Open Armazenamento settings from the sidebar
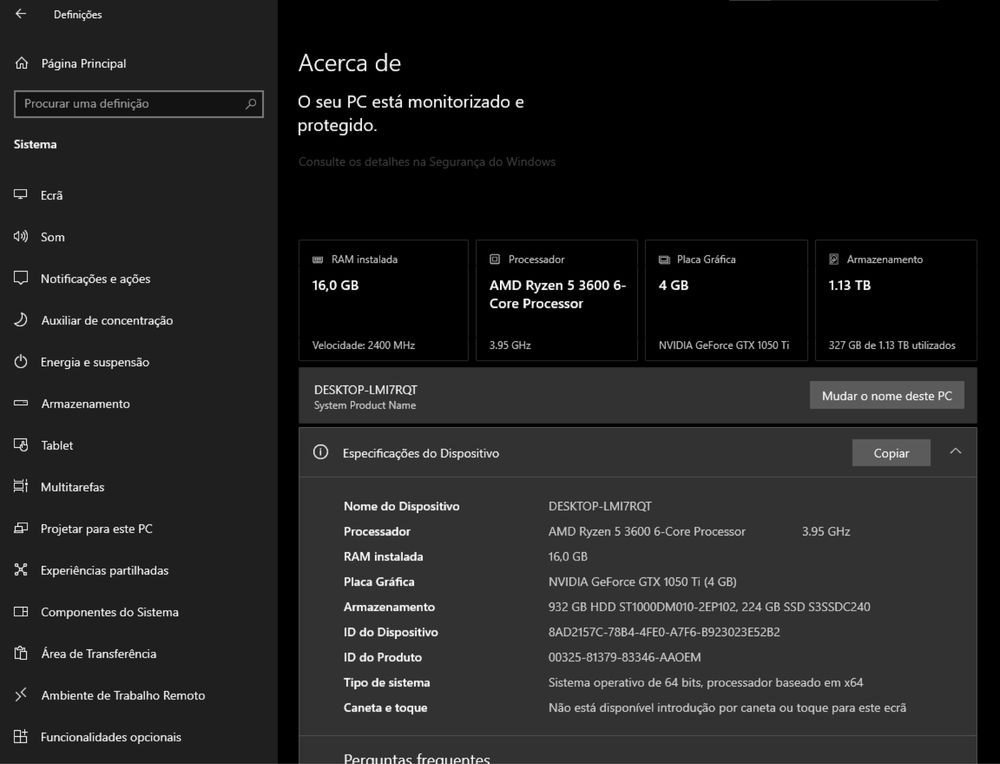 click(85, 404)
